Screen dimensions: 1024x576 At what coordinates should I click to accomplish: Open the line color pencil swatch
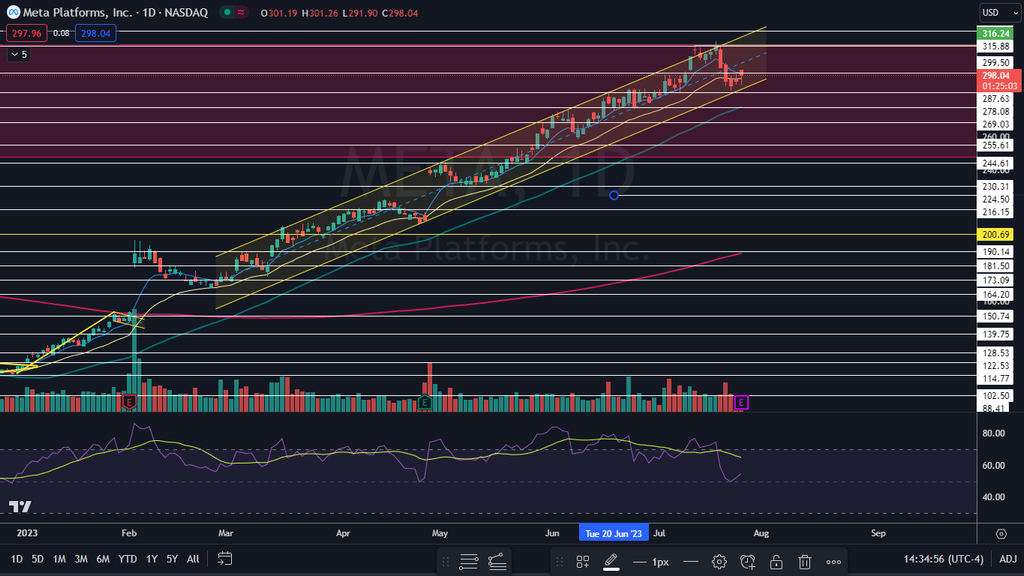coord(610,562)
